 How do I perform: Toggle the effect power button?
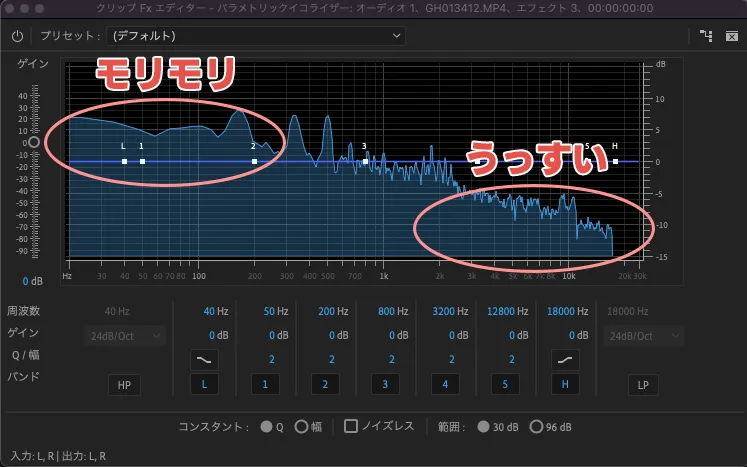tap(17, 36)
